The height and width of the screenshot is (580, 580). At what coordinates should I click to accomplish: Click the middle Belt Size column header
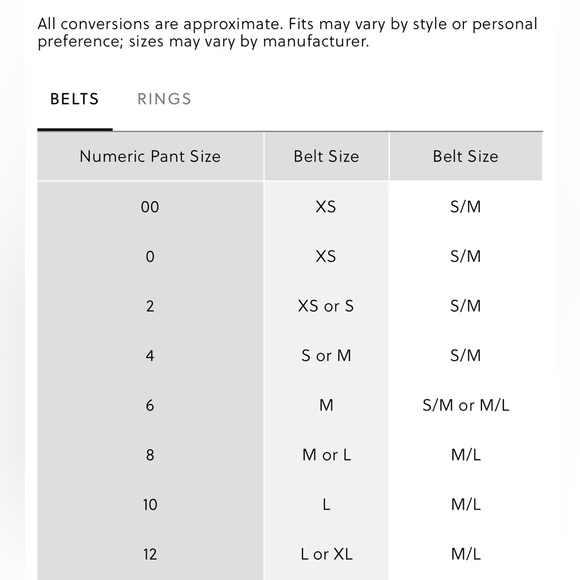coord(326,156)
